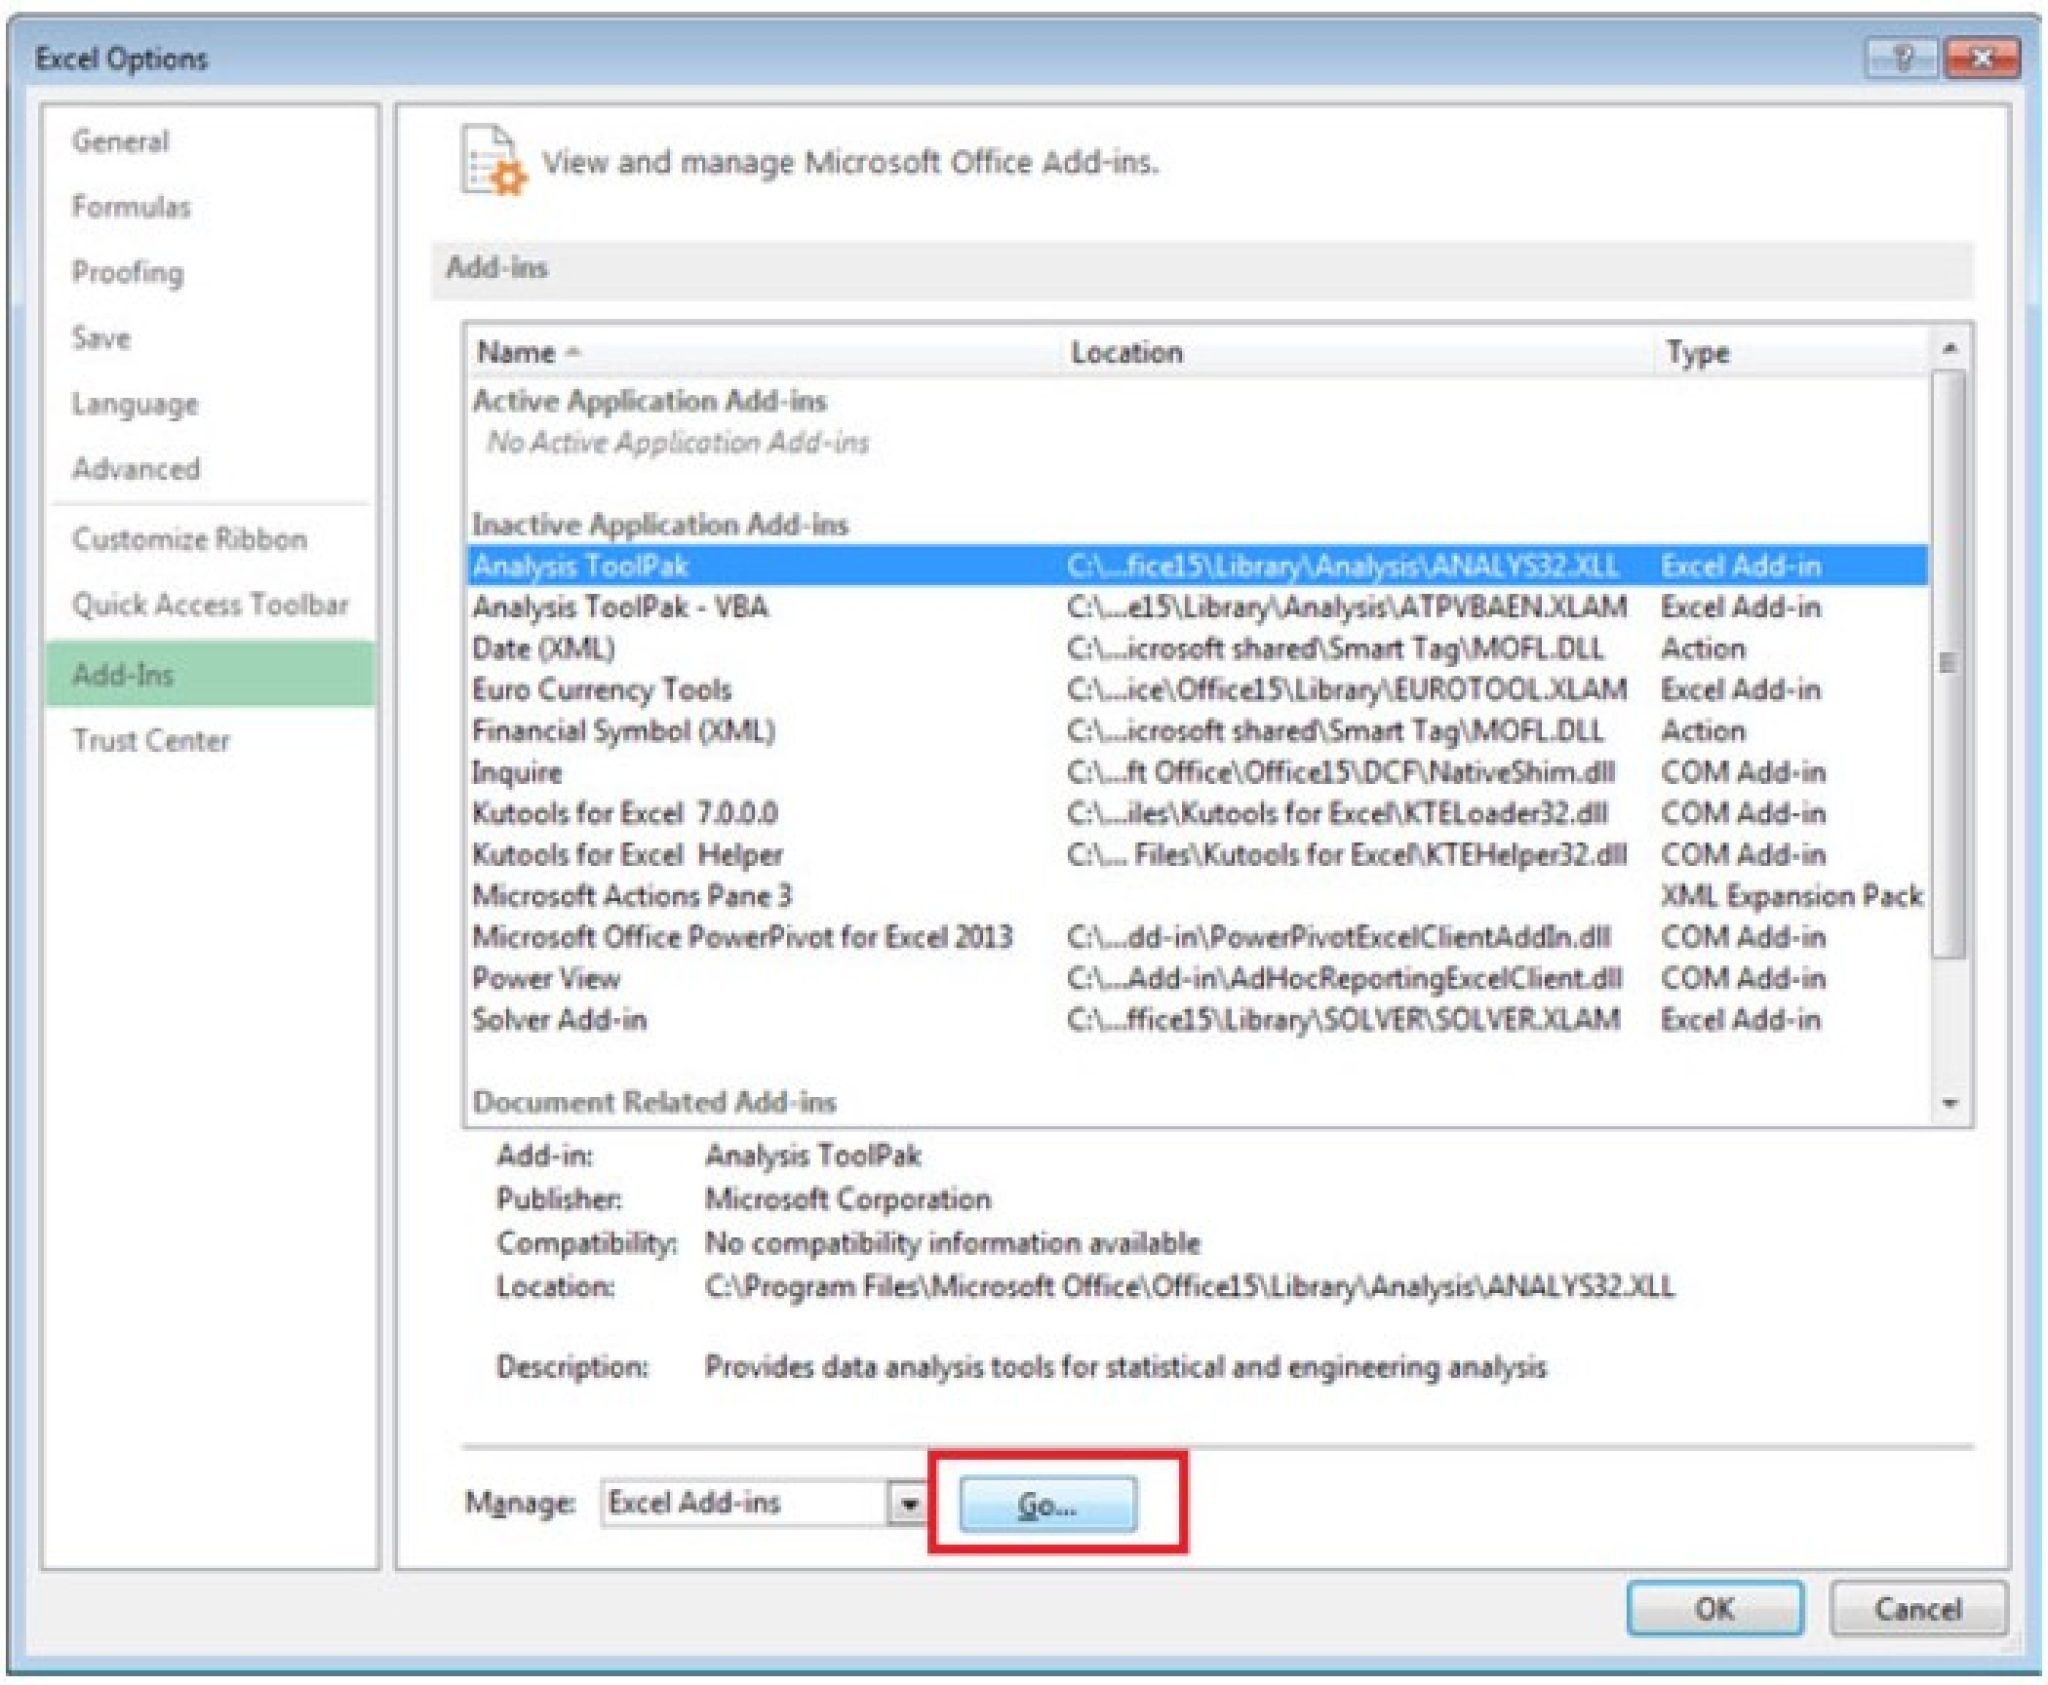2048x1685 pixels.
Task: Click the help question mark icon in title bar
Action: 1903,58
